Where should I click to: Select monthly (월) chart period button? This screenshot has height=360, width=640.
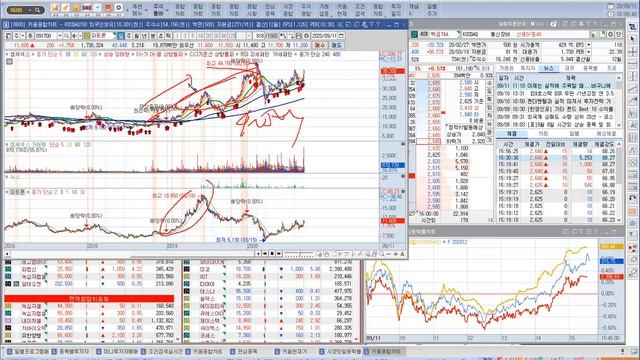tap(136, 36)
